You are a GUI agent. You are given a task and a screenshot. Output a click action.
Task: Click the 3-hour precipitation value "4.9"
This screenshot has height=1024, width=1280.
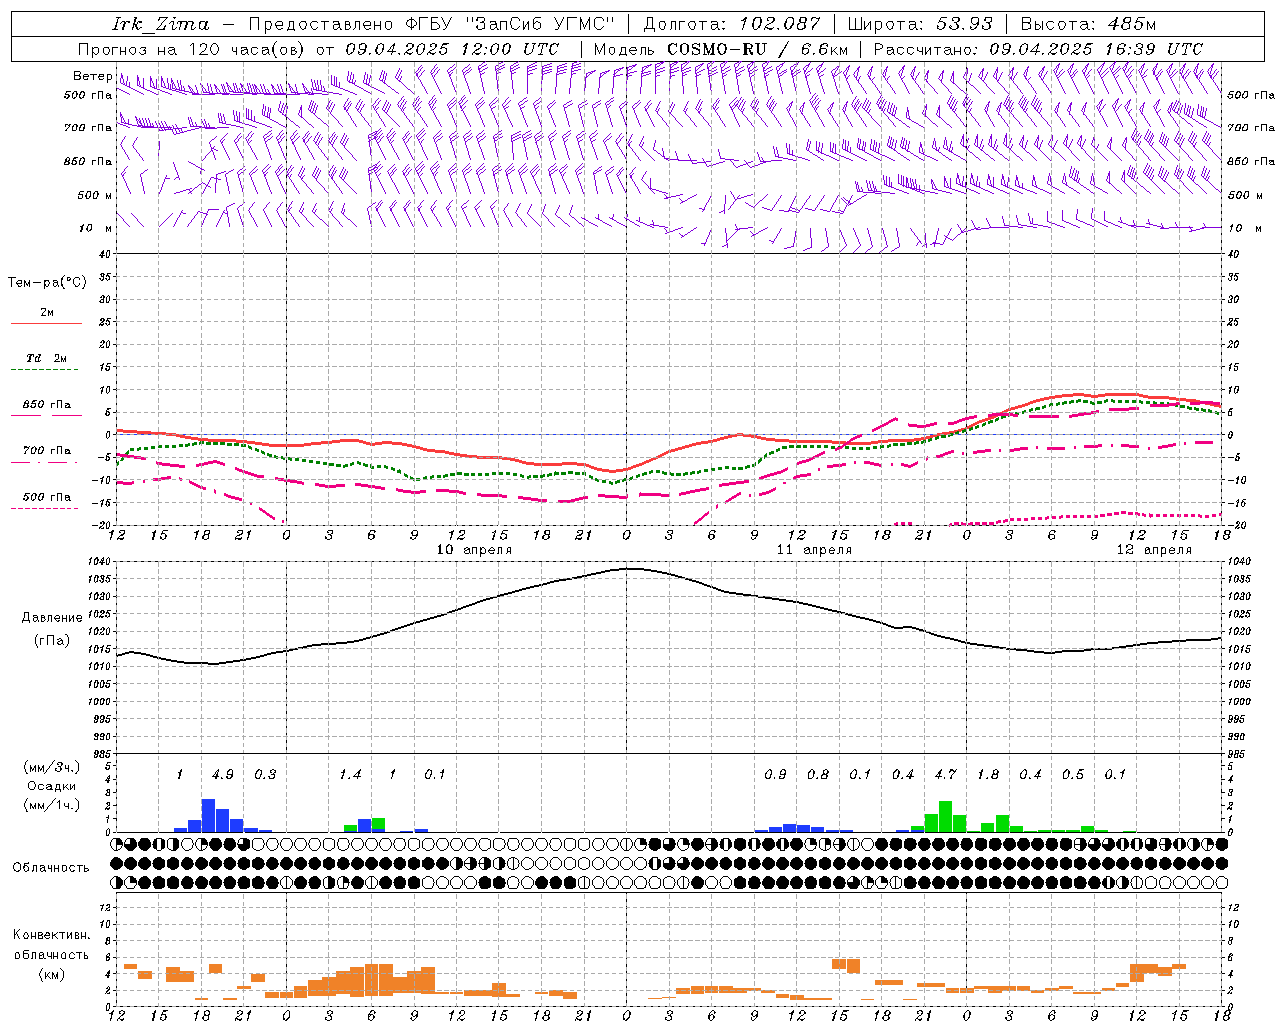223,775
